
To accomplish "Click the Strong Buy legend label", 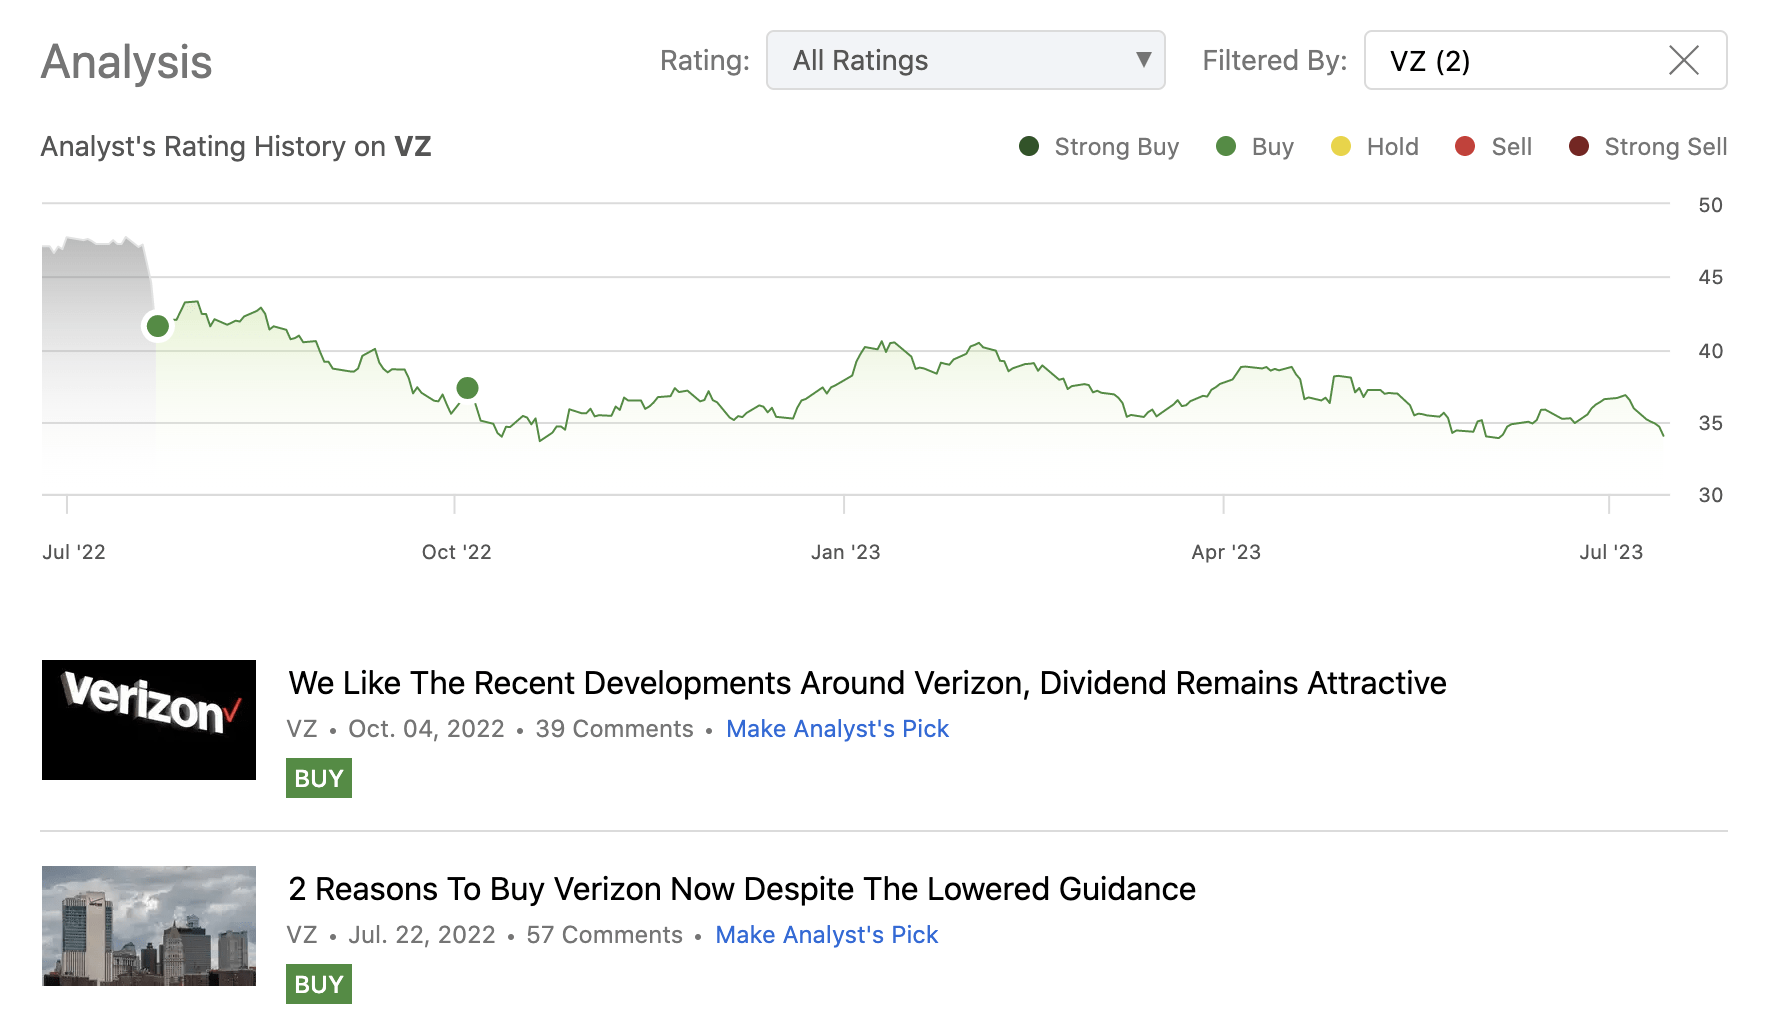I will [1117, 146].
